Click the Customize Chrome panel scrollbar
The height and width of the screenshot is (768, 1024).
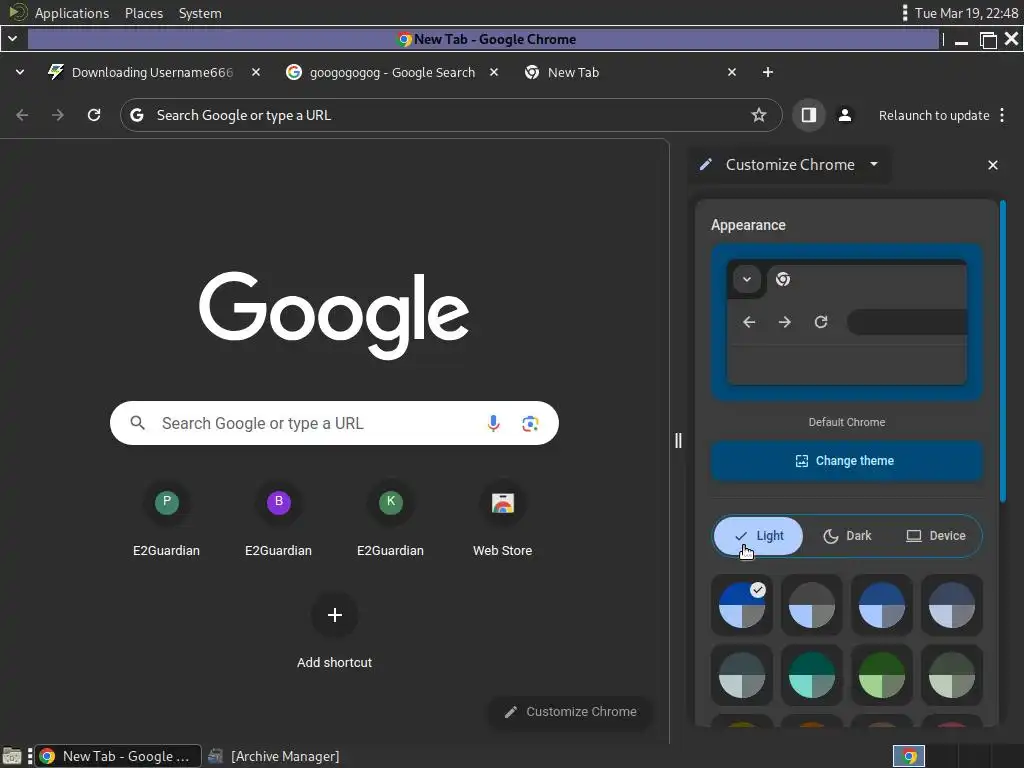point(1002,353)
